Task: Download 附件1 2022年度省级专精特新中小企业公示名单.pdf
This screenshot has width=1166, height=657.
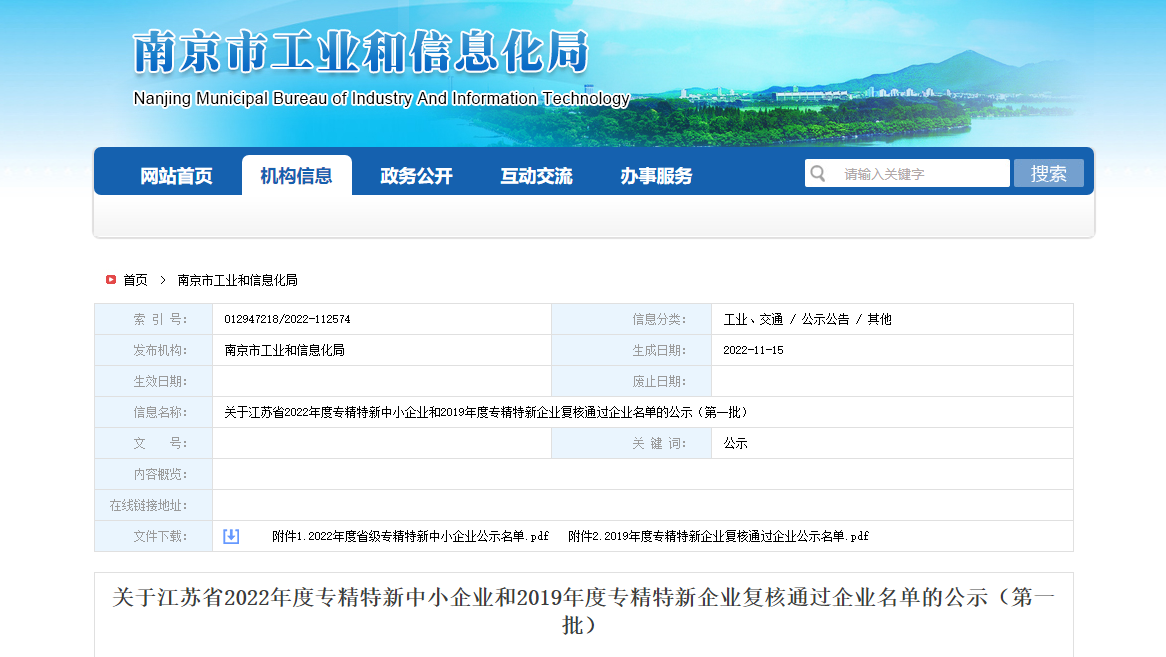Action: [410, 536]
